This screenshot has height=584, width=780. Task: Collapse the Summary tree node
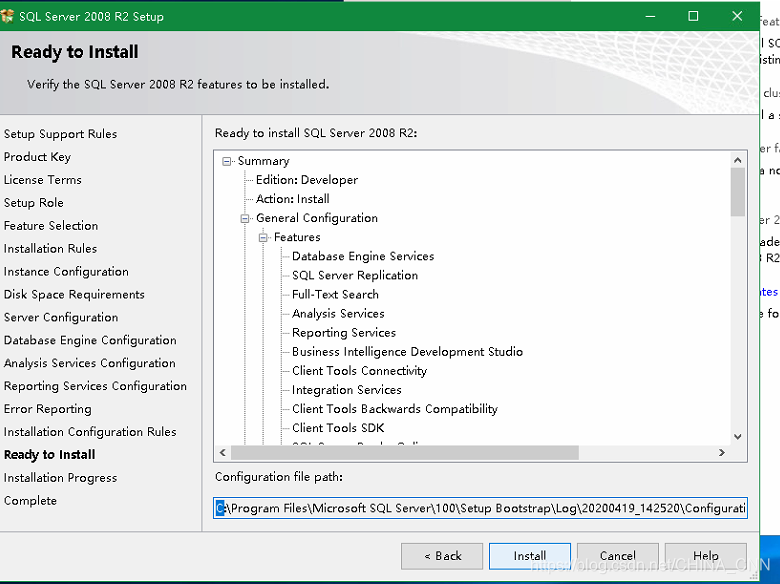(227, 161)
